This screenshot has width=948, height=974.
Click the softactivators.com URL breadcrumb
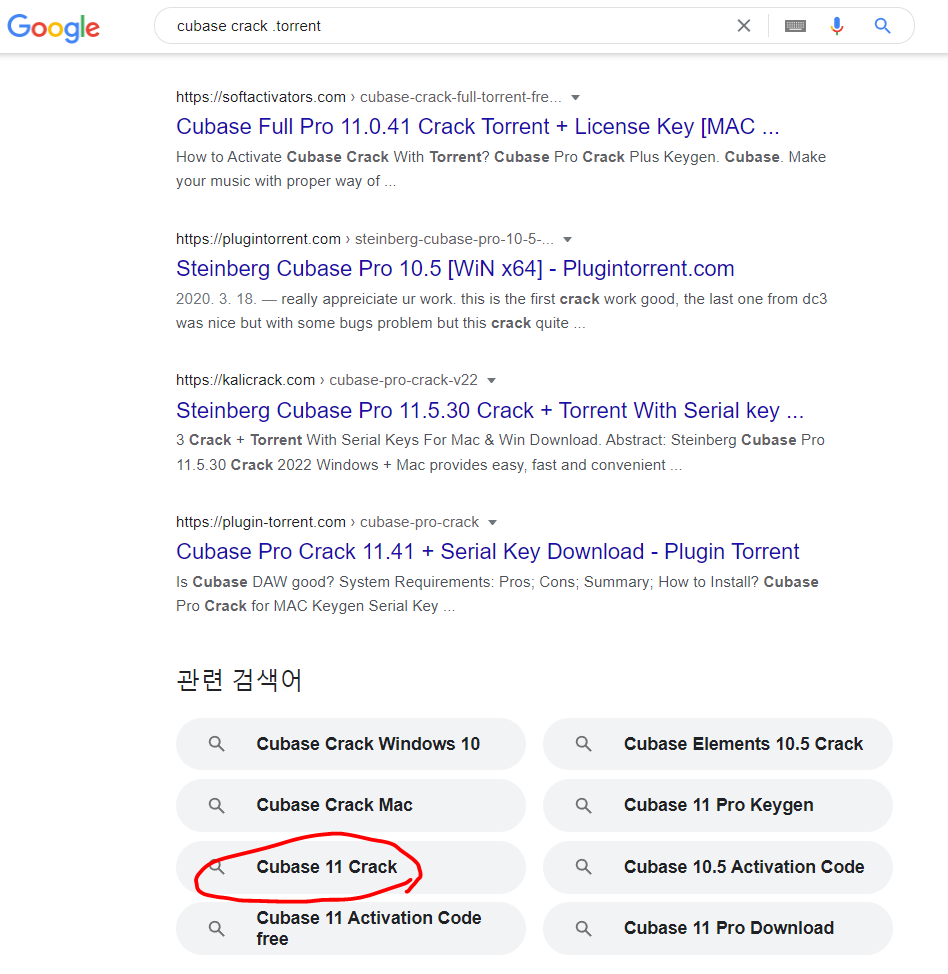point(368,98)
